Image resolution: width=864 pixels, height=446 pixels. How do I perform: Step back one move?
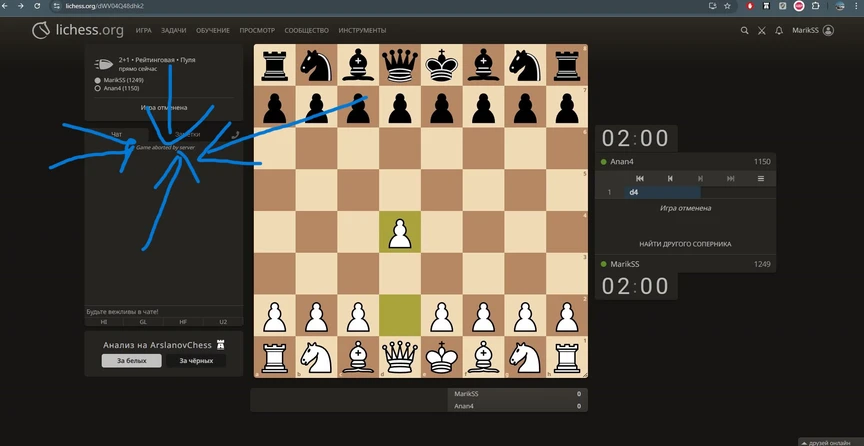click(x=670, y=178)
